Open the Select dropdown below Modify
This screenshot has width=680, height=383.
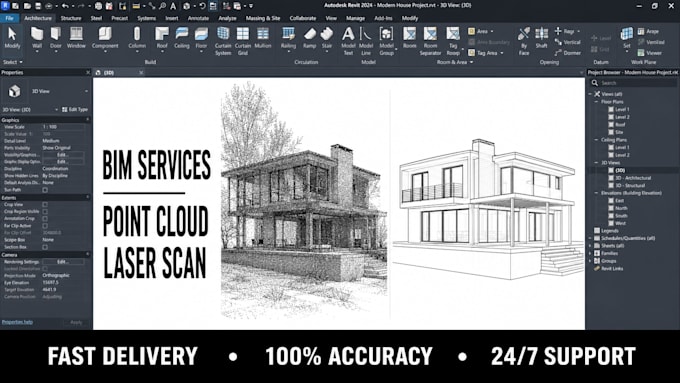13,62
